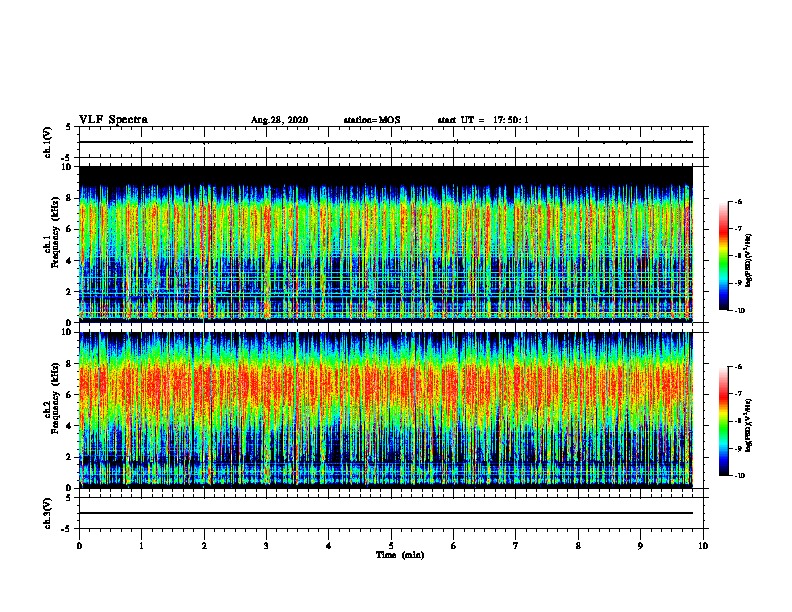The height and width of the screenshot is (612, 792).
Task: Click the "-6" label on upper color bar
Action: tap(739, 202)
